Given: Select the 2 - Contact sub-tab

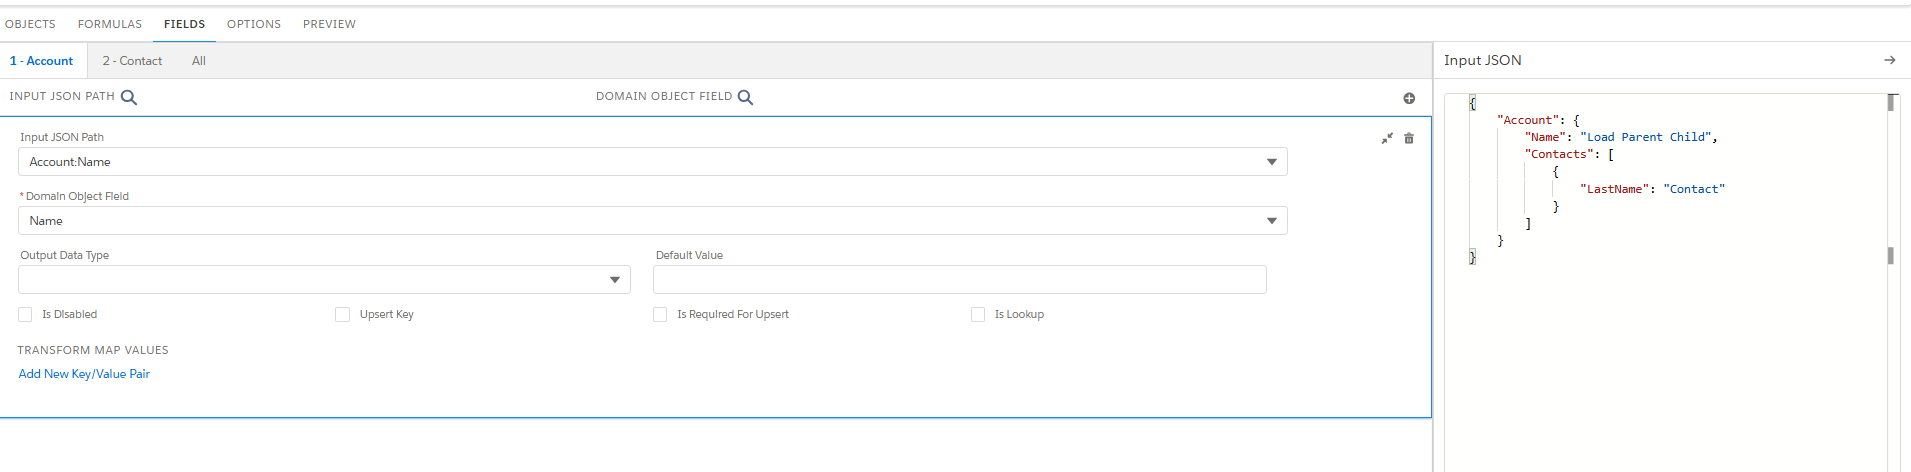Looking at the screenshot, I should [132, 61].
